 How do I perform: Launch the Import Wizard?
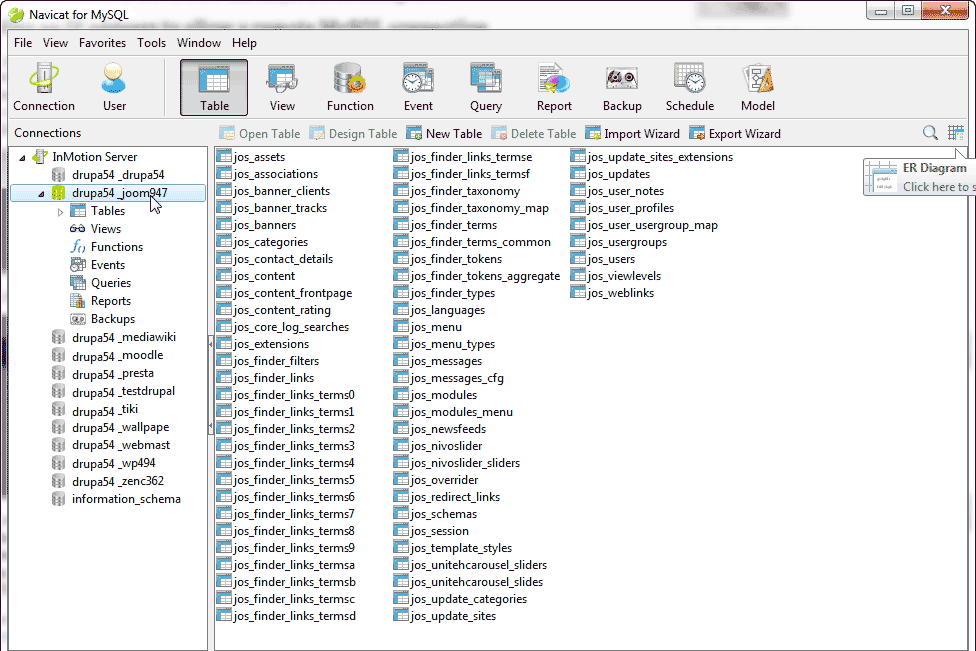pos(632,134)
